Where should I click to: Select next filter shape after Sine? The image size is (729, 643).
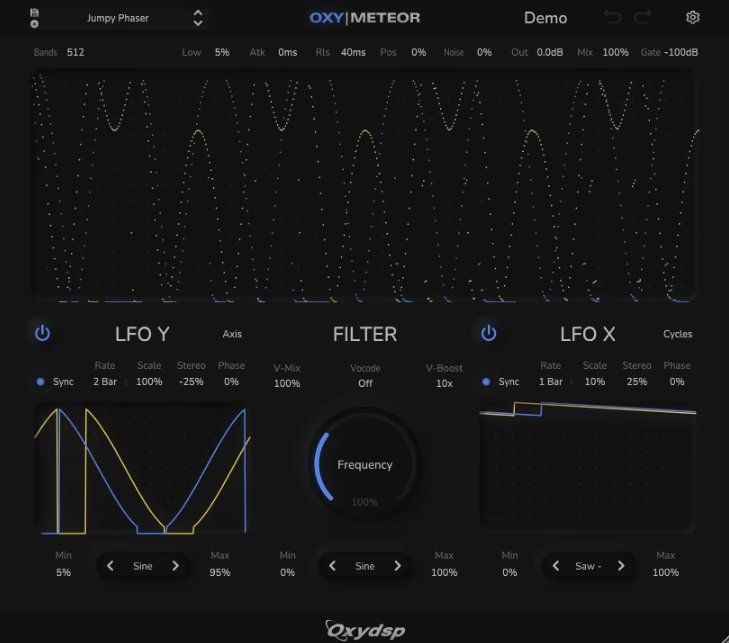pyautogui.click(x=397, y=566)
